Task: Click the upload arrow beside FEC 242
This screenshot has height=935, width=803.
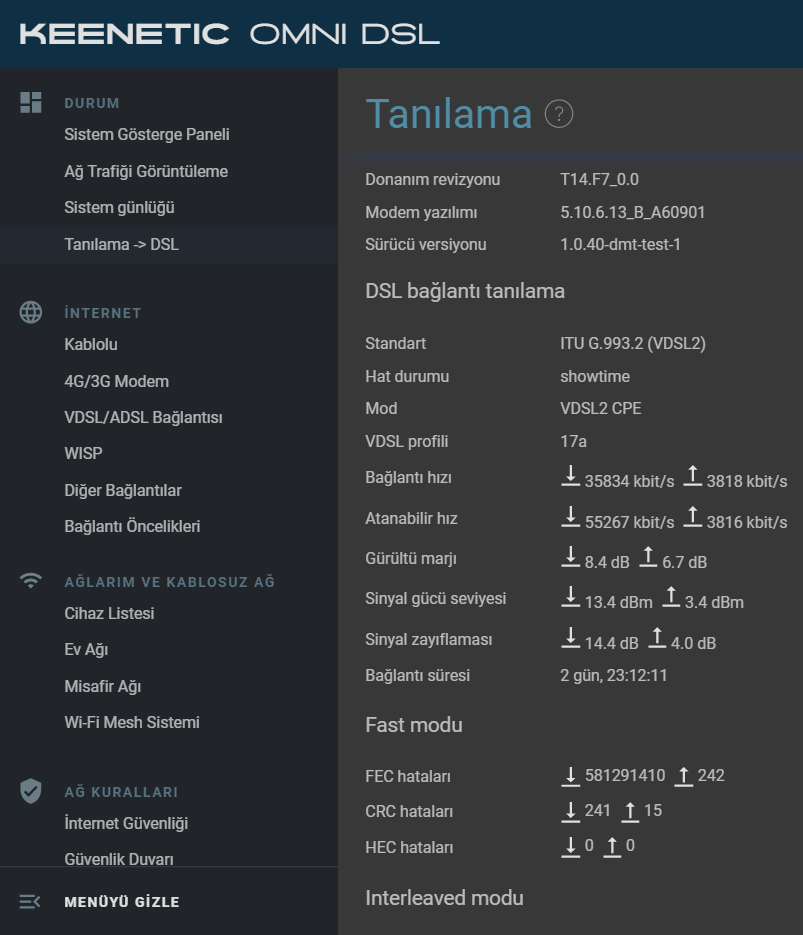Action: click(684, 776)
